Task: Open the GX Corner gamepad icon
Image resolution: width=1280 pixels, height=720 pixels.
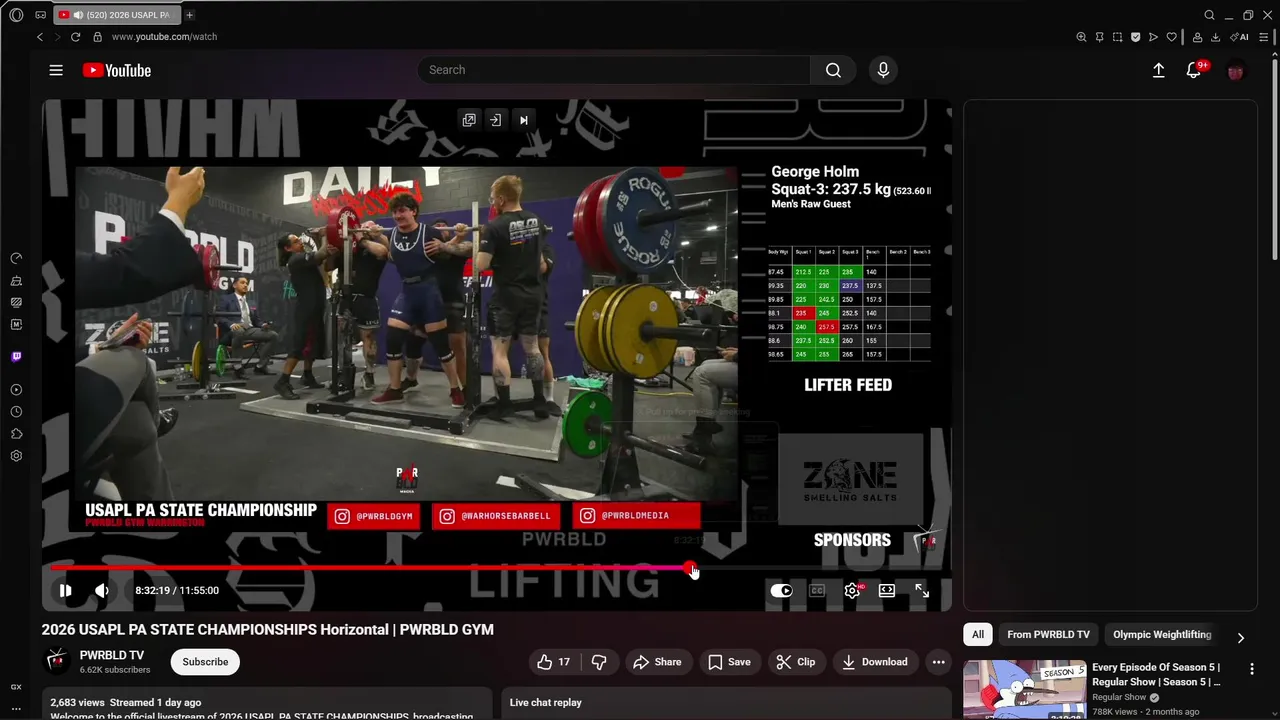Action: coord(40,15)
